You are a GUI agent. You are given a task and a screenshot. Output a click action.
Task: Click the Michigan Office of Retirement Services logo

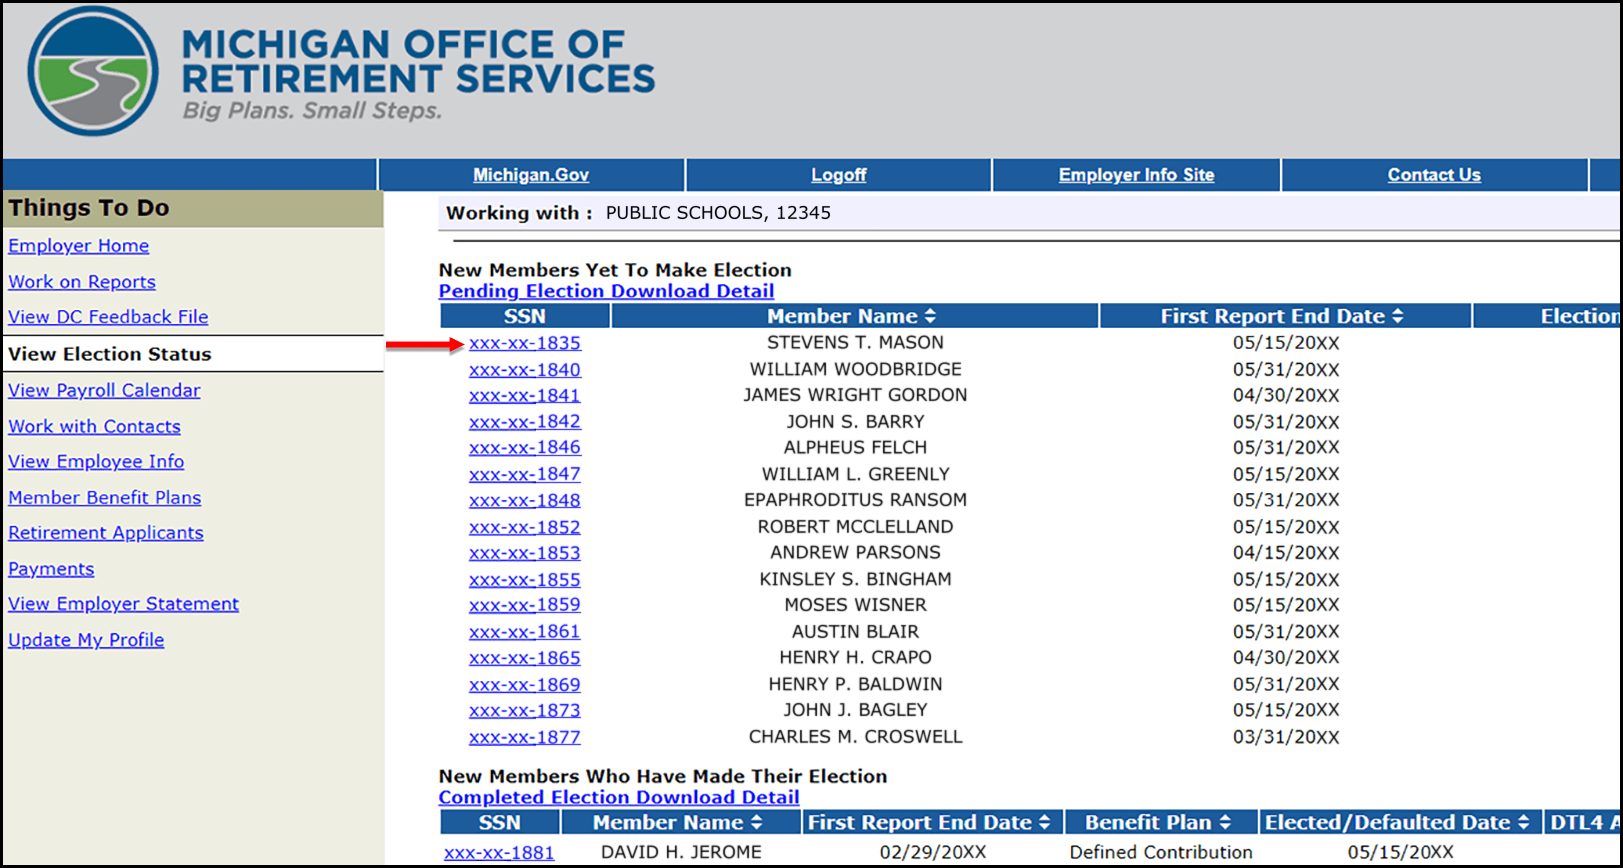(93, 72)
